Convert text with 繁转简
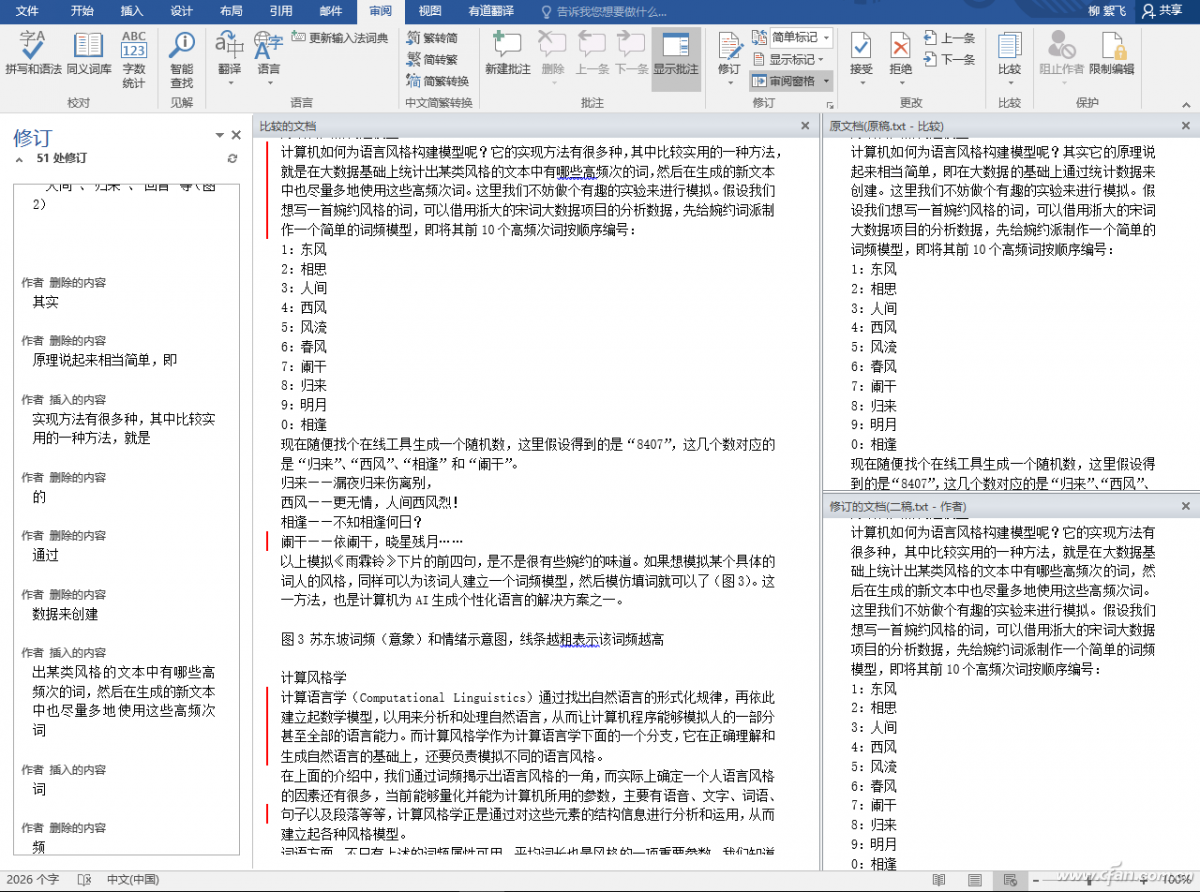Screen dimensions: 1200x892 [x=432, y=38]
